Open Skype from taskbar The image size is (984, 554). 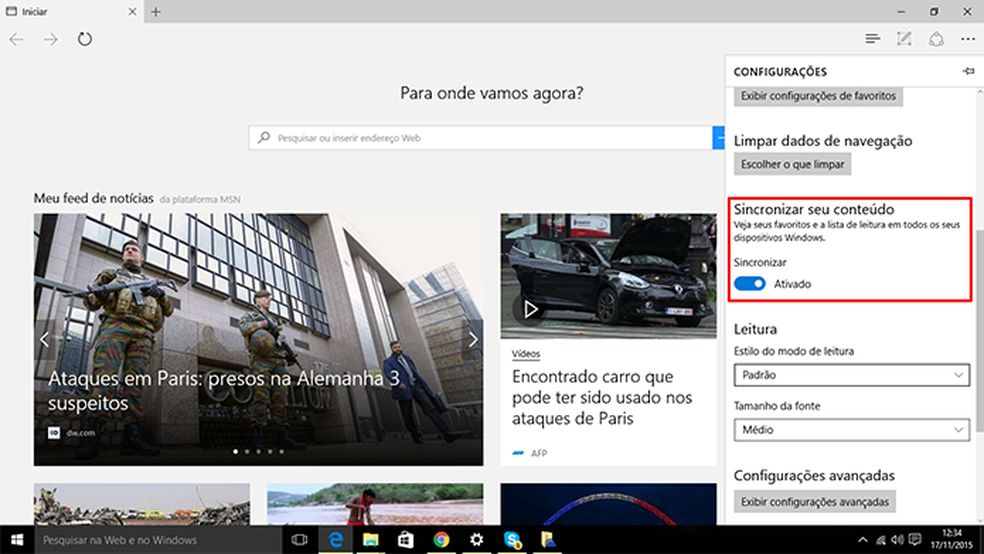click(512, 540)
